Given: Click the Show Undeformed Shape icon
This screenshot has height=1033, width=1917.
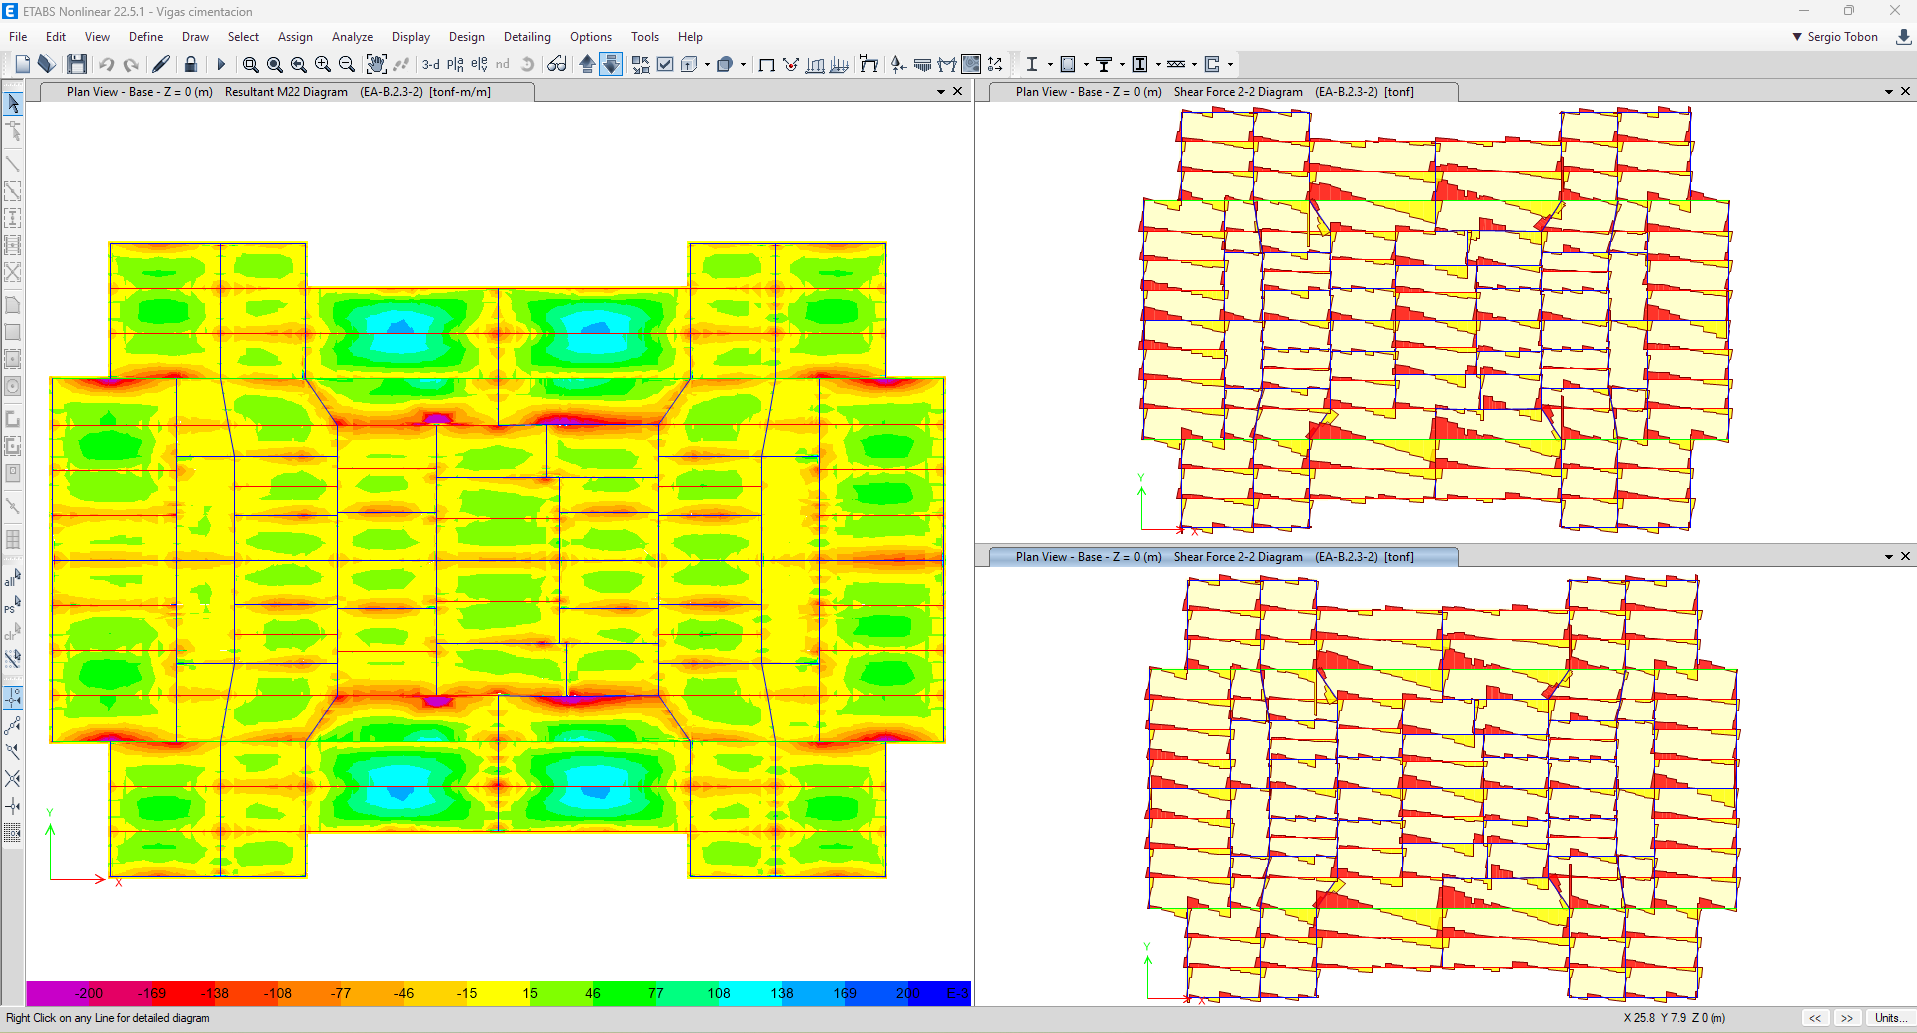Looking at the screenshot, I should click(766, 64).
